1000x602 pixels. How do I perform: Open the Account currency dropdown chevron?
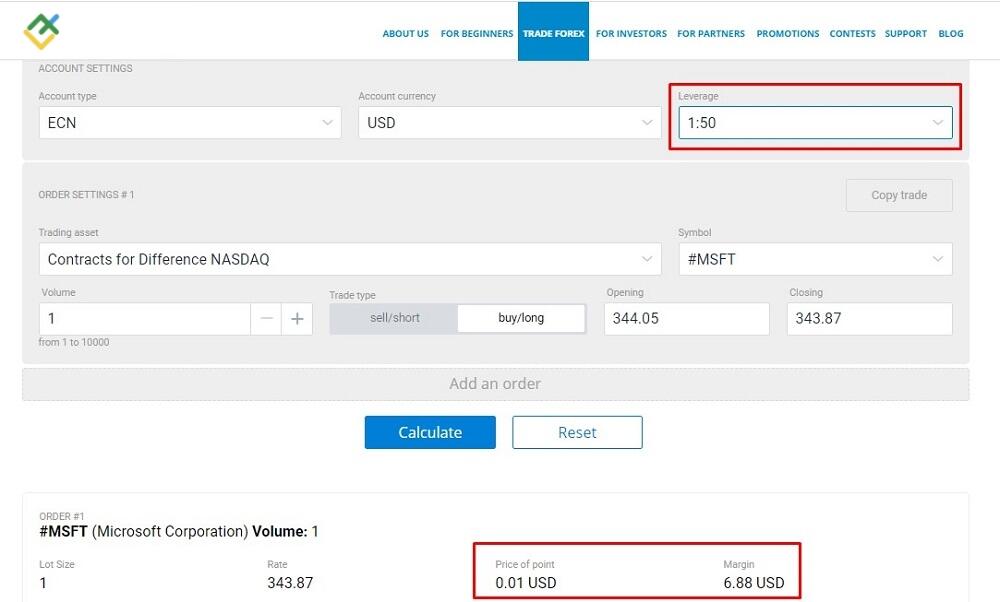(x=647, y=122)
